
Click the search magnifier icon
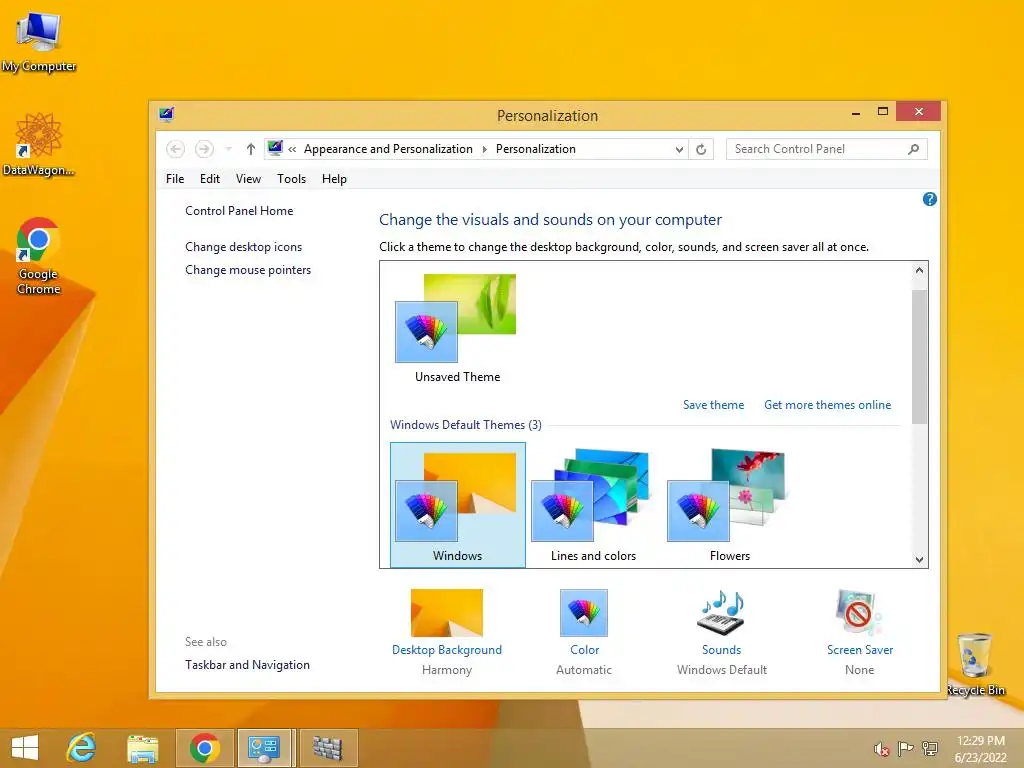[914, 149]
